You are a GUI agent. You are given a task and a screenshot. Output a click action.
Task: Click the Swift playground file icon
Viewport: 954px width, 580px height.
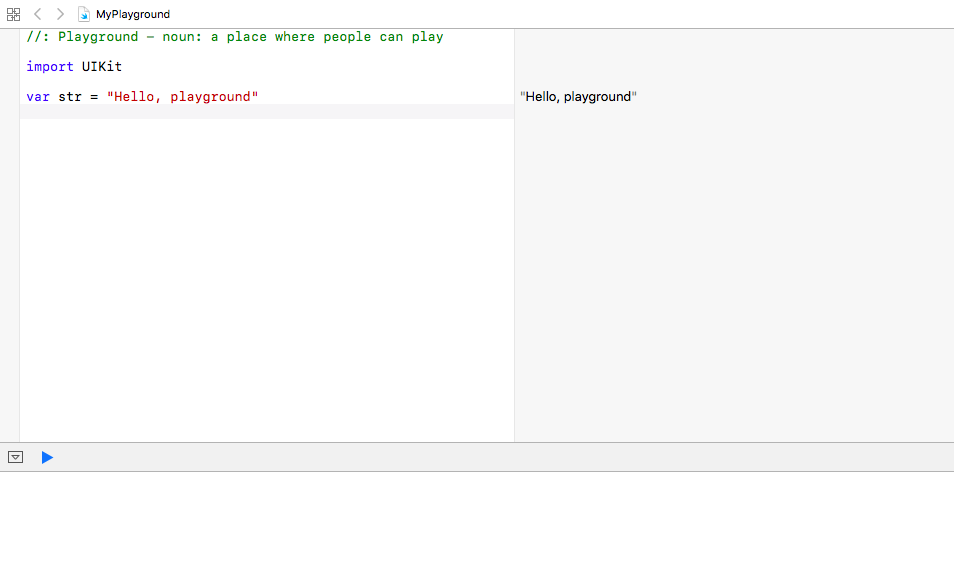[84, 14]
